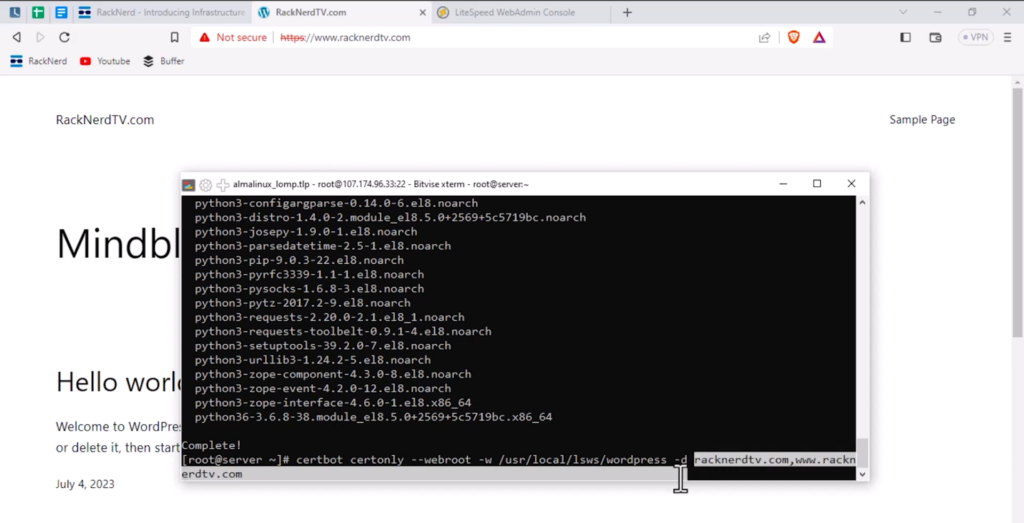
Task: Open Brave Rewards triangle icon
Action: click(819, 37)
